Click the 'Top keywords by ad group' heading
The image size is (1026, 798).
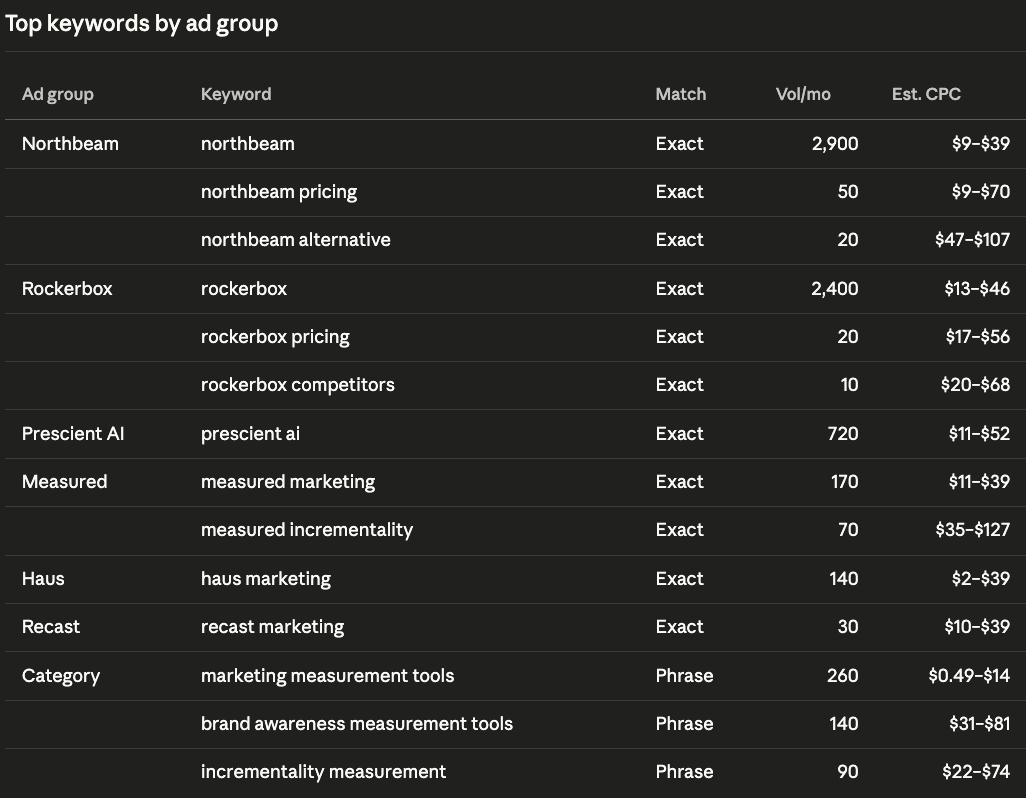[x=141, y=24]
